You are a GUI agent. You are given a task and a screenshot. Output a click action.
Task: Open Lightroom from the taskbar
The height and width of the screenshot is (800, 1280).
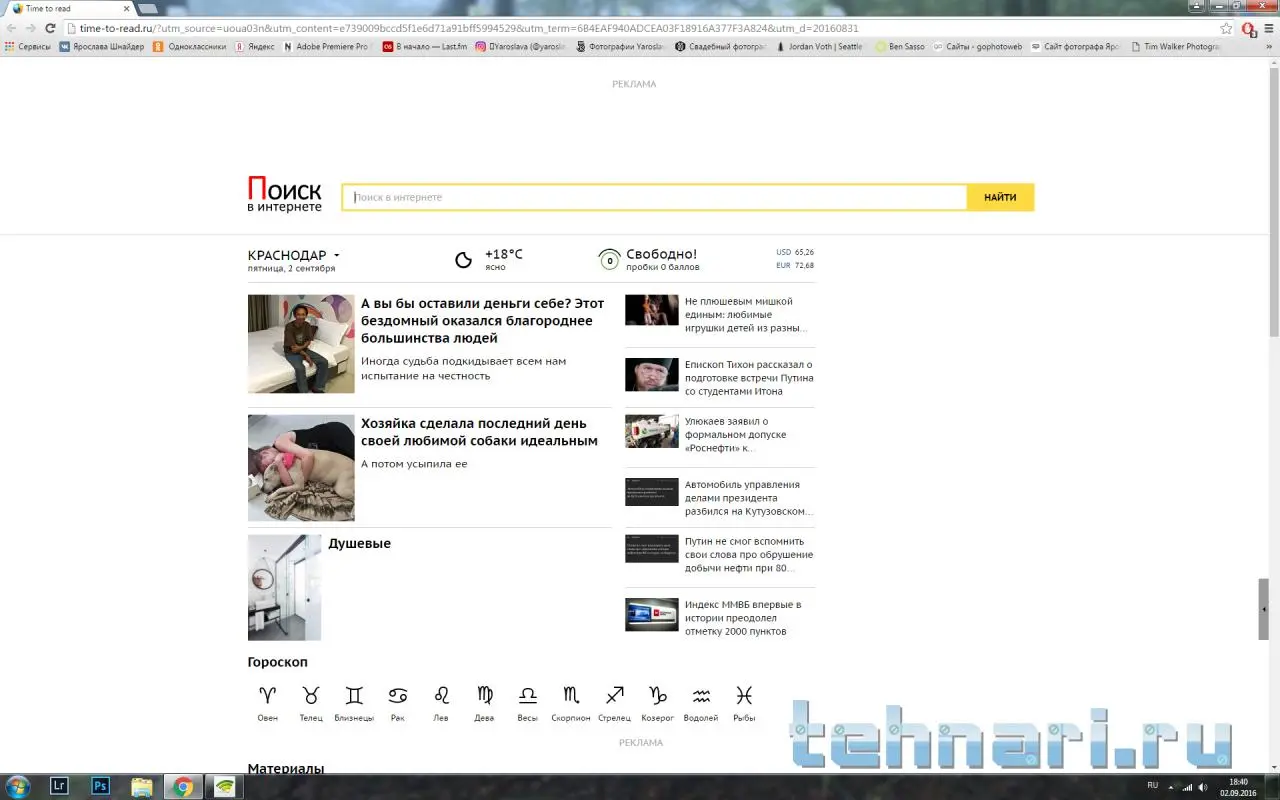click(59, 786)
